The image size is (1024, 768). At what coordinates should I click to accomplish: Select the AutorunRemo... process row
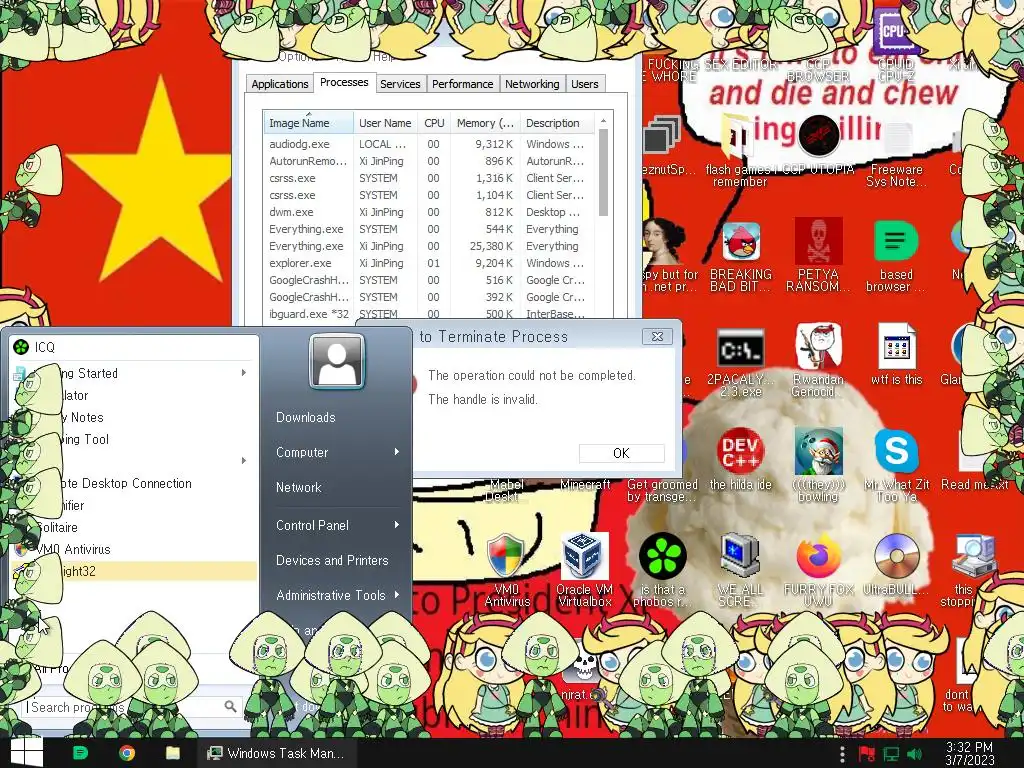429,161
